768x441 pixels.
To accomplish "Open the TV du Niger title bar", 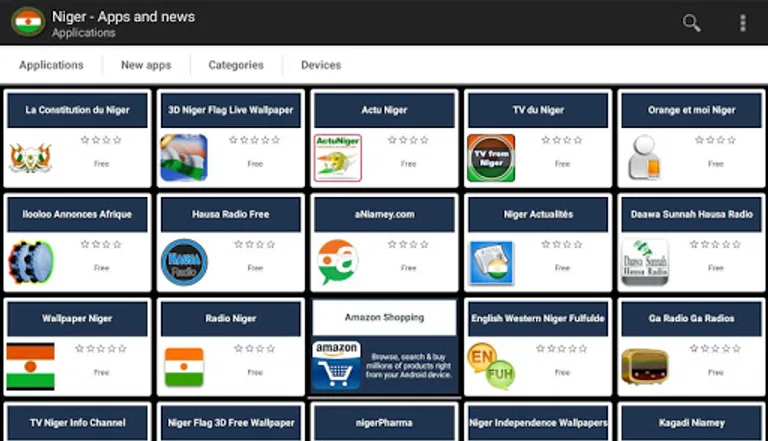I will click(538, 110).
